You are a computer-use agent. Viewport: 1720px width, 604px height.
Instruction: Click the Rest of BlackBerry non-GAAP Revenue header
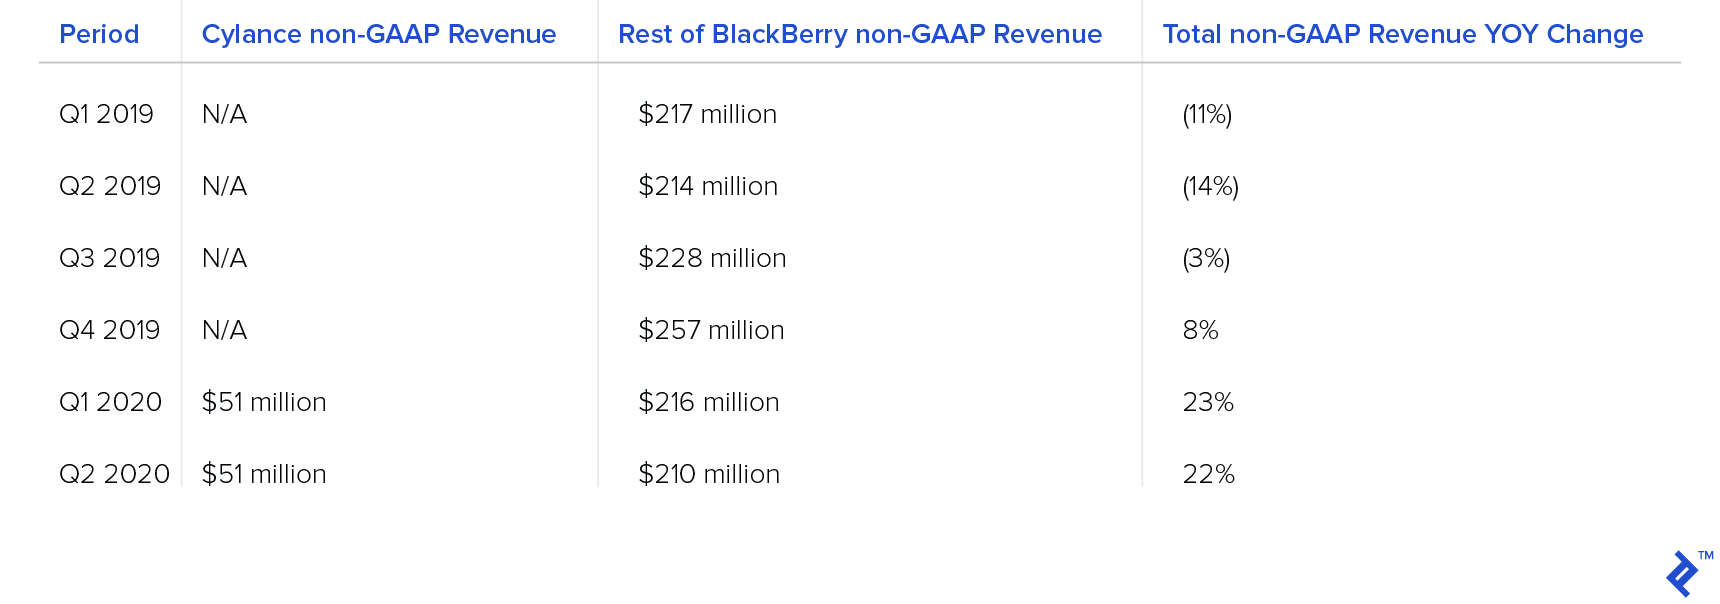tap(860, 34)
